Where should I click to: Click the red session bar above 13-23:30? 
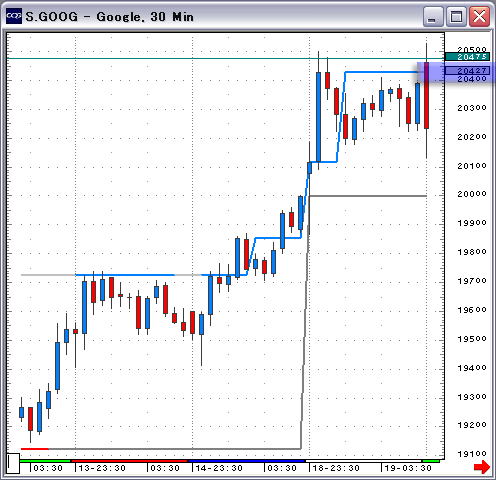(x=130, y=461)
